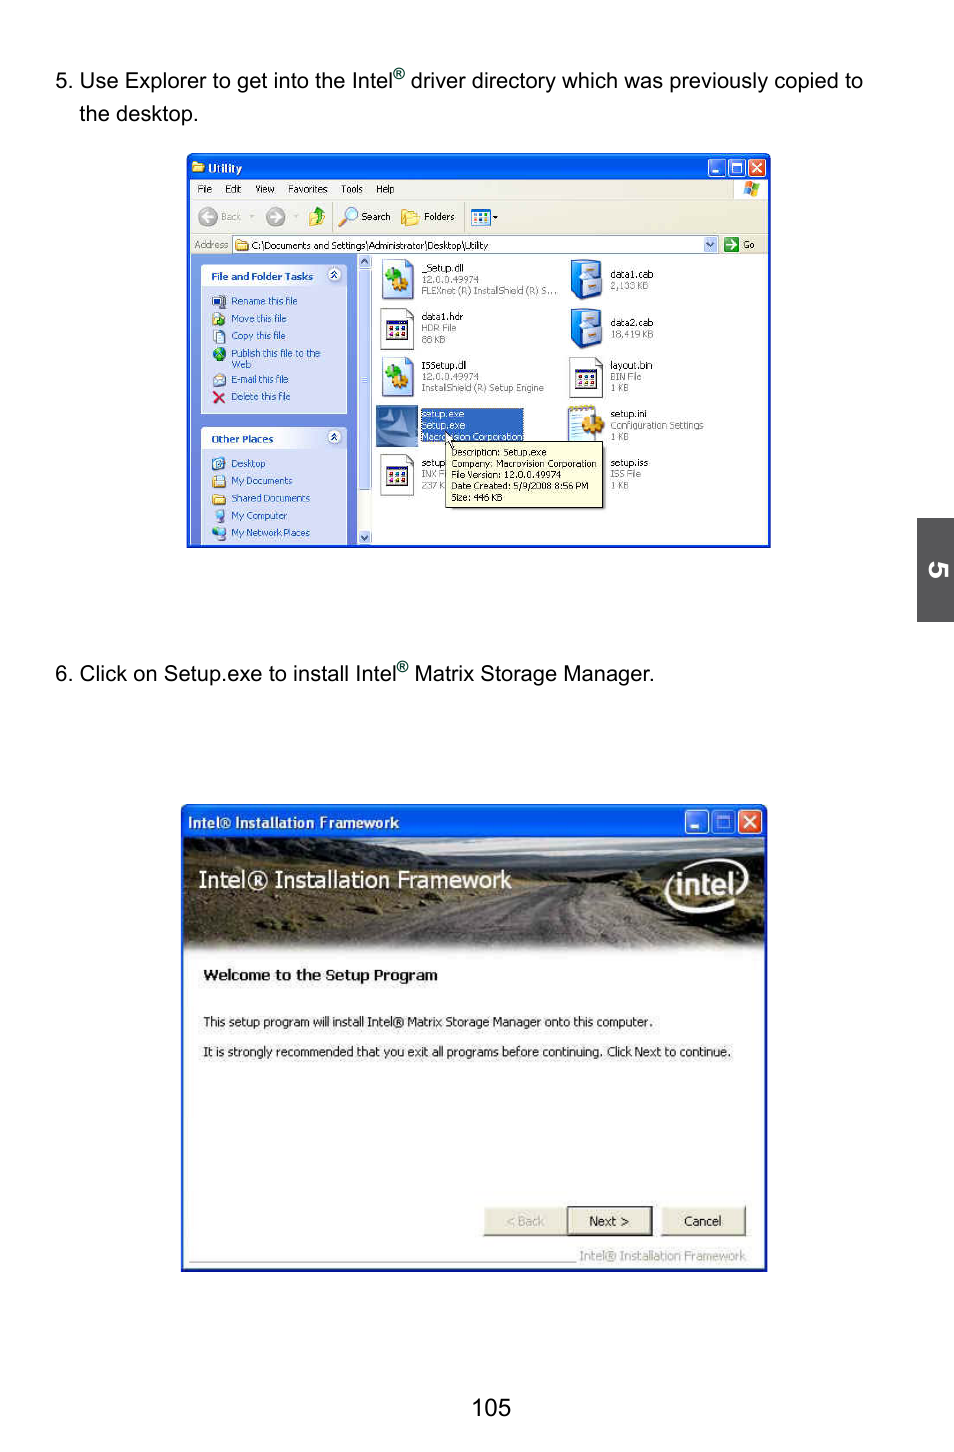
Task: Click the Rename this file task
Action: 264,301
